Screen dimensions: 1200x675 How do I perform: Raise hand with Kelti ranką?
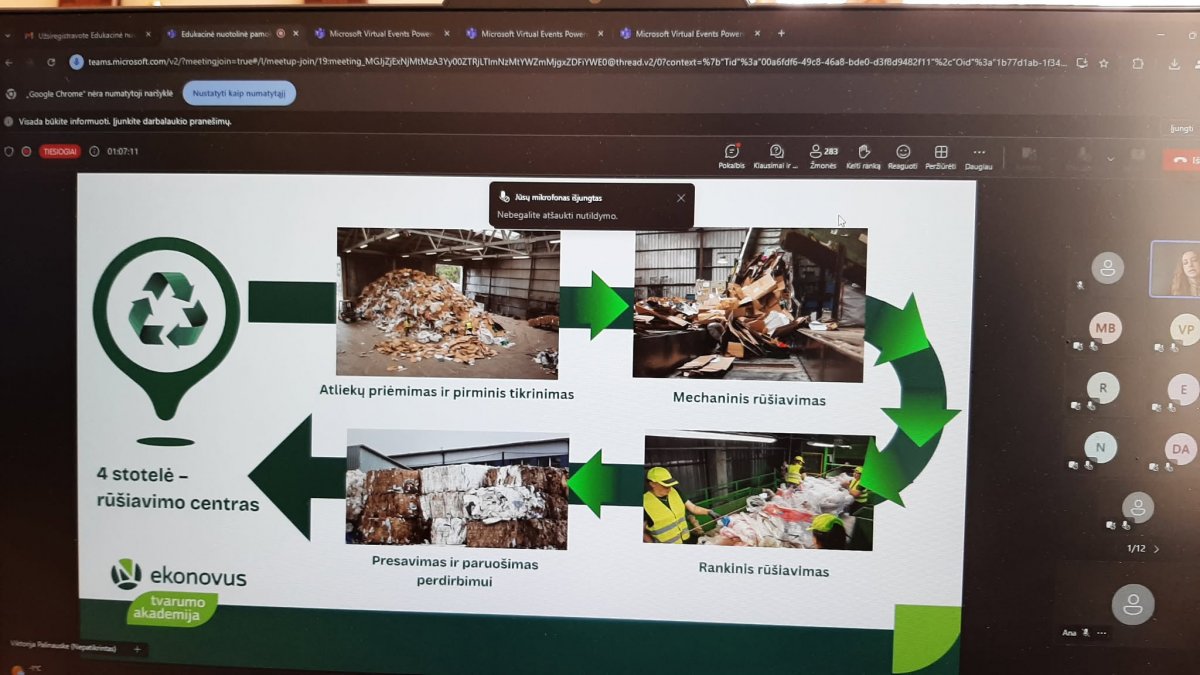(x=863, y=155)
